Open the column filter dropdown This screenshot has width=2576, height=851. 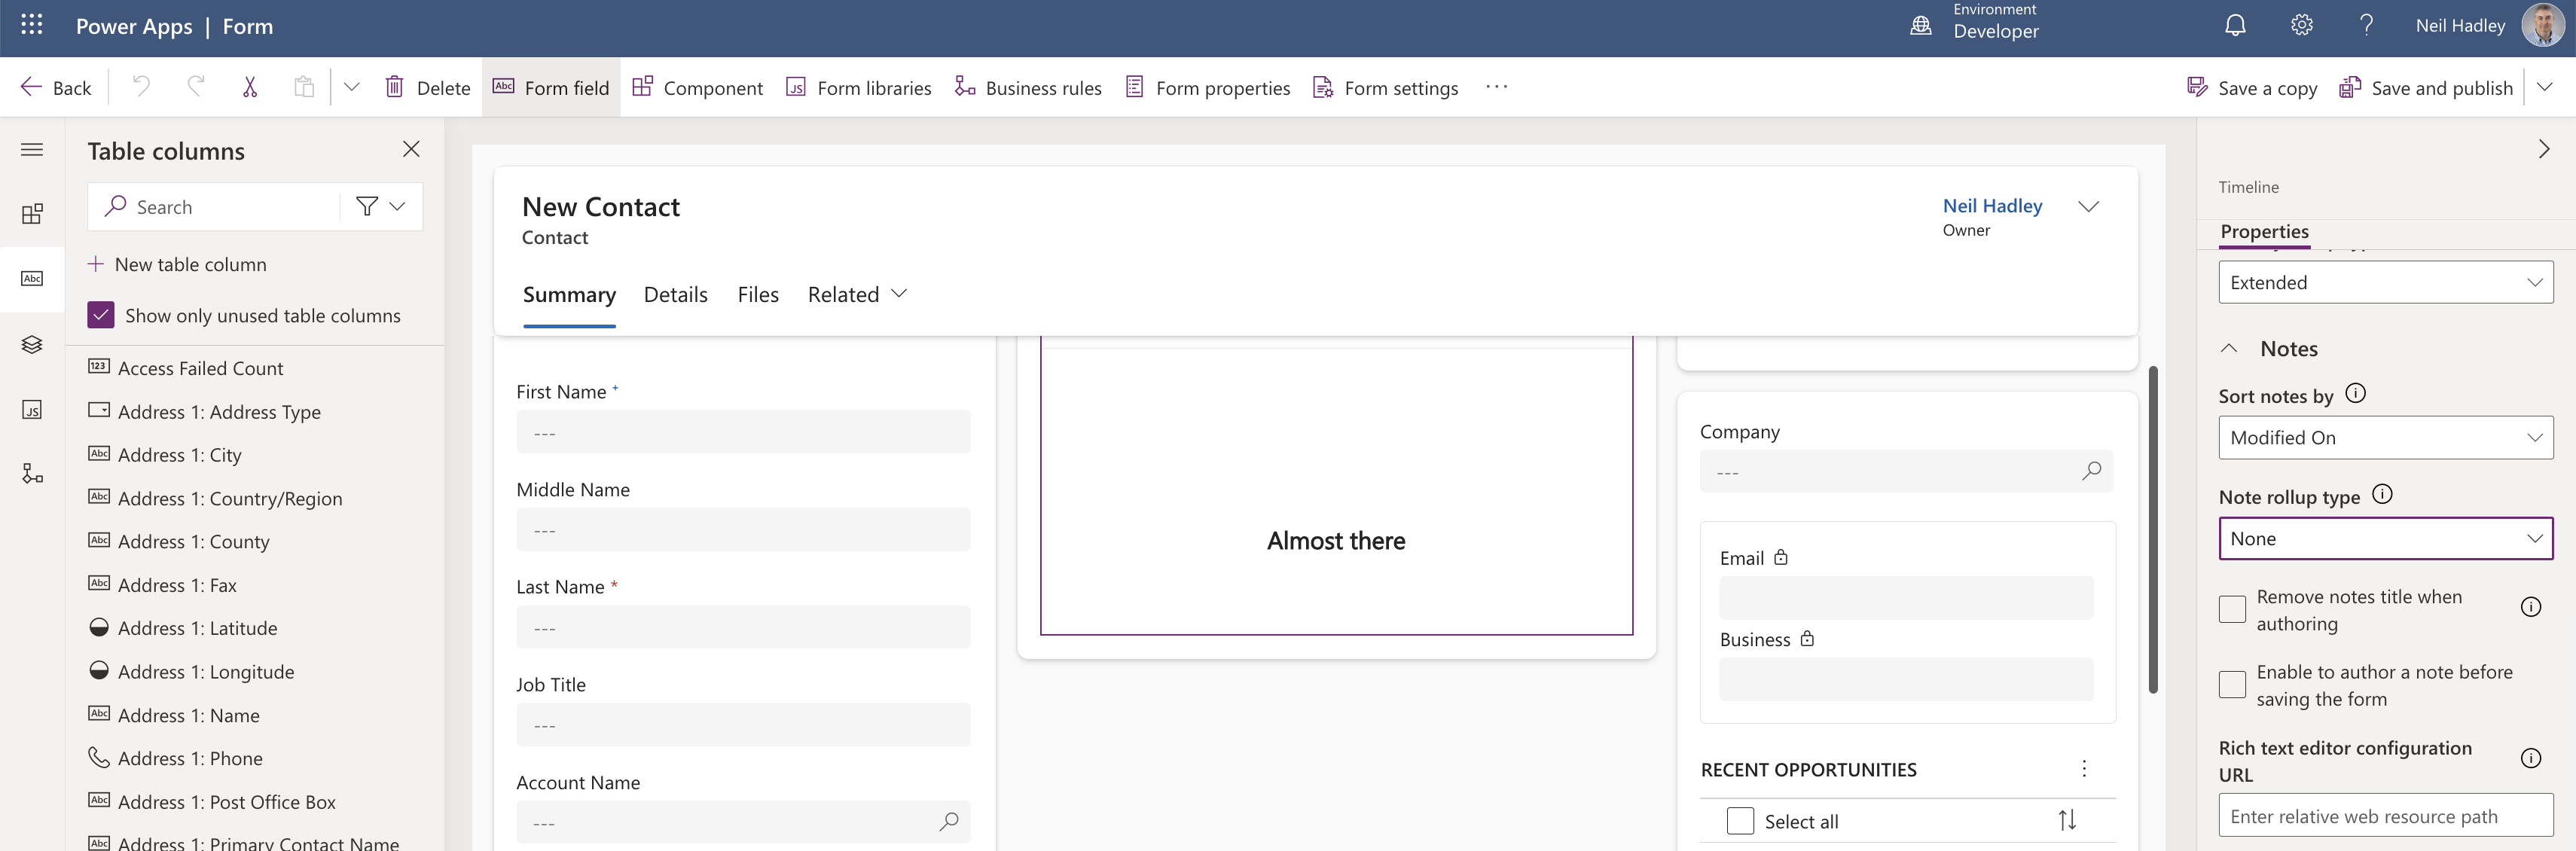pos(381,207)
